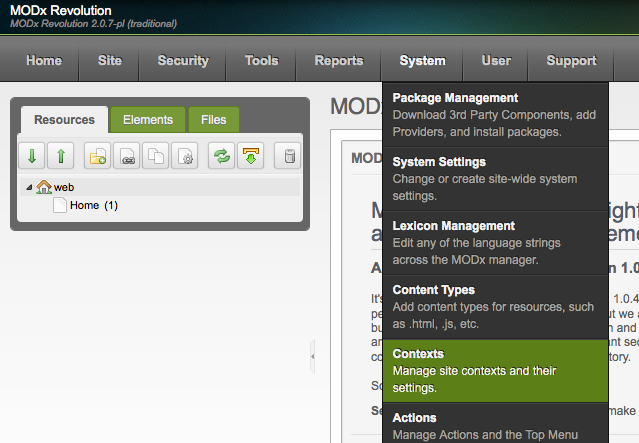Click the MODx Revolution title text
This screenshot has height=443, width=639.
(x=61, y=11)
